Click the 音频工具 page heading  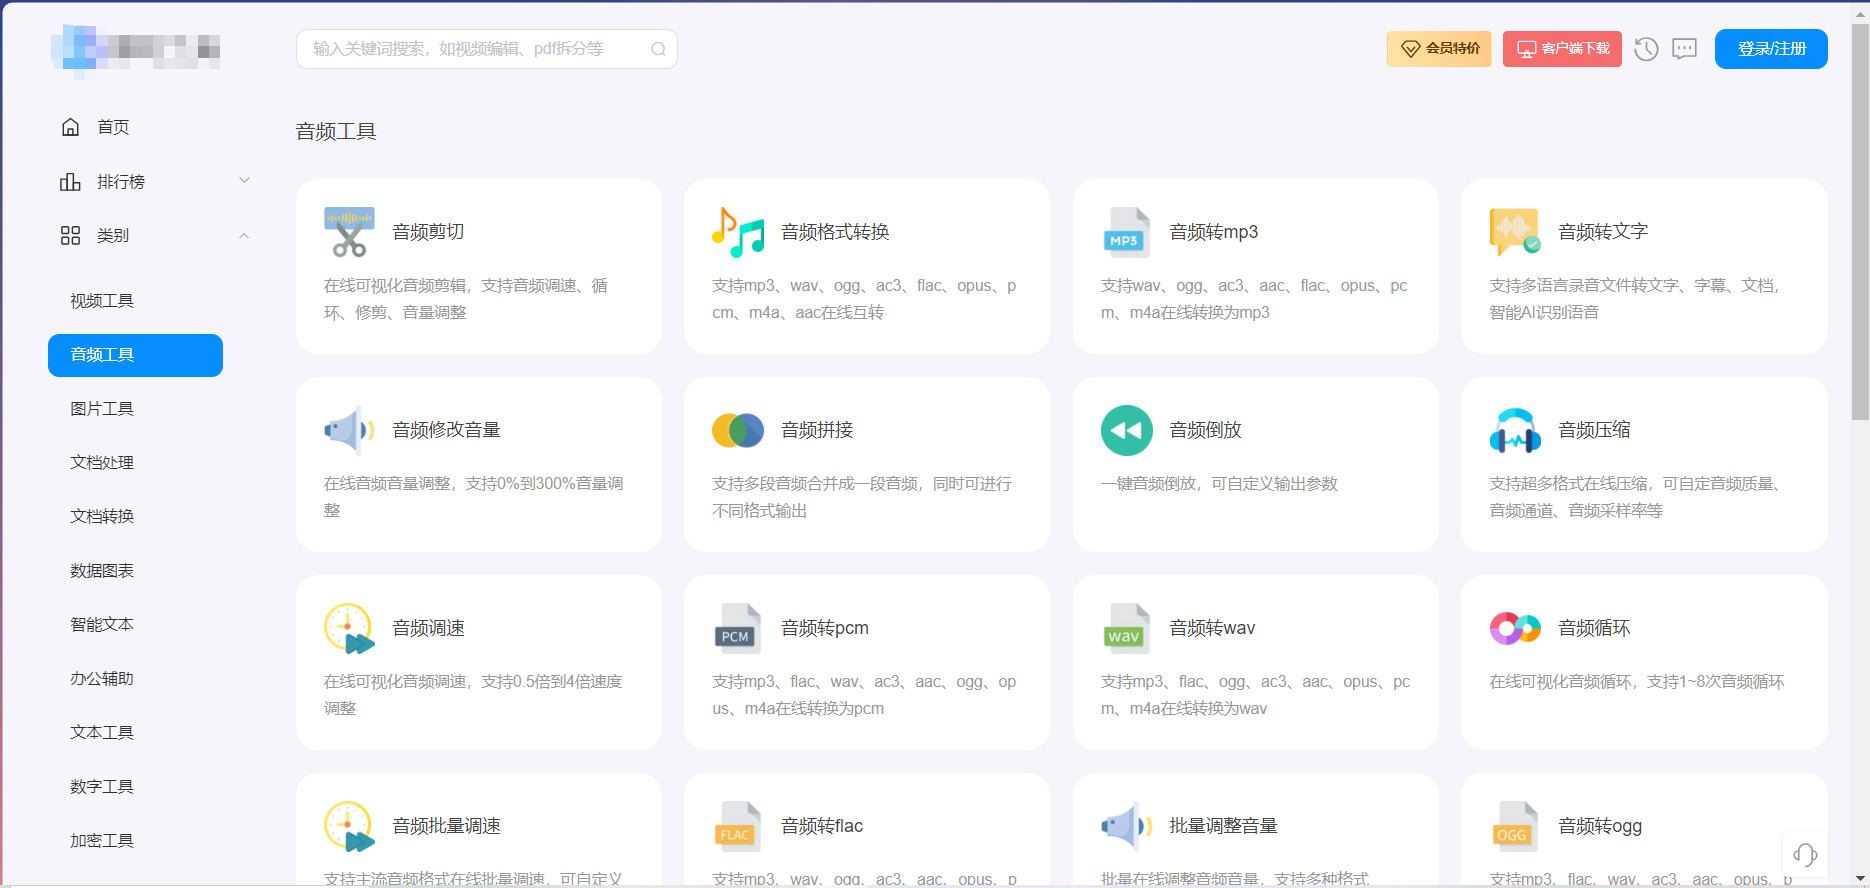click(336, 132)
